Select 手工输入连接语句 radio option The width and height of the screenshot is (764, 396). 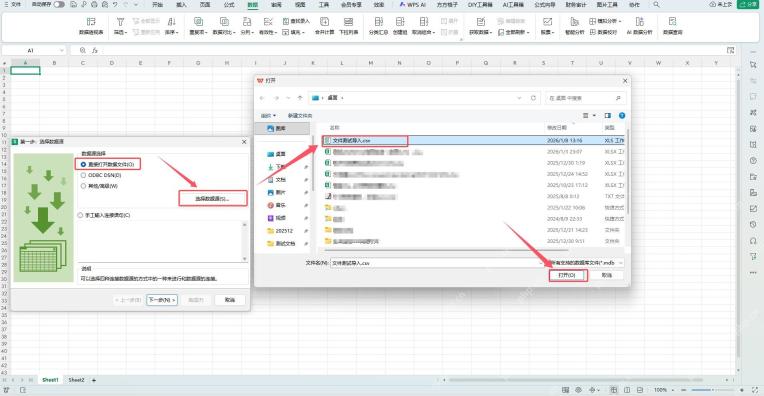click(80, 215)
